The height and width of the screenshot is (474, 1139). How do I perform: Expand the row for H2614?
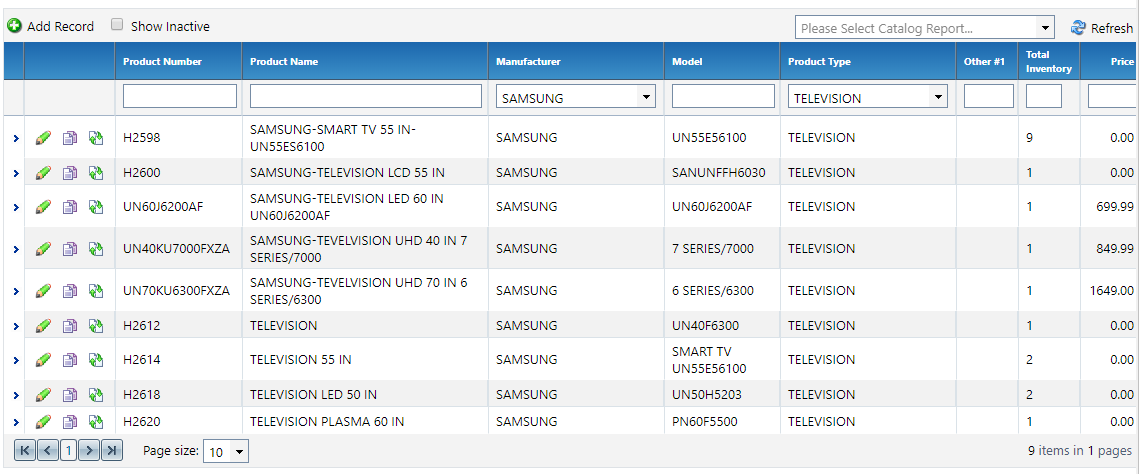[x=16, y=360]
